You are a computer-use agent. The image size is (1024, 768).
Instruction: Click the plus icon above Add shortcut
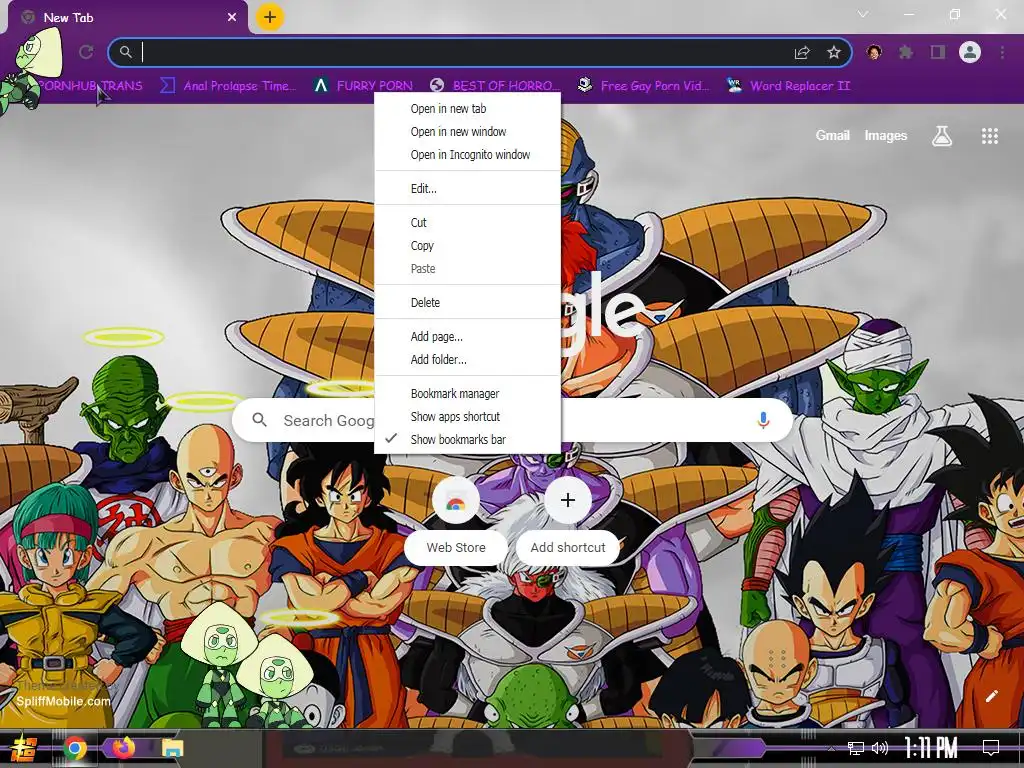pyautogui.click(x=568, y=501)
